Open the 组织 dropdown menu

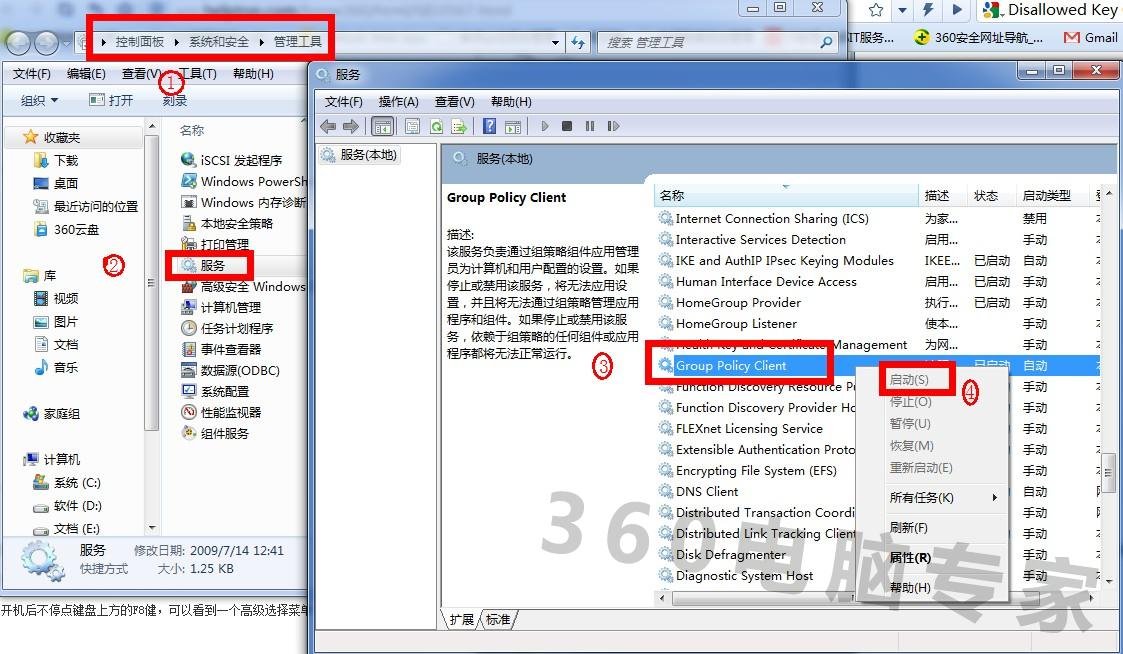click(38, 99)
